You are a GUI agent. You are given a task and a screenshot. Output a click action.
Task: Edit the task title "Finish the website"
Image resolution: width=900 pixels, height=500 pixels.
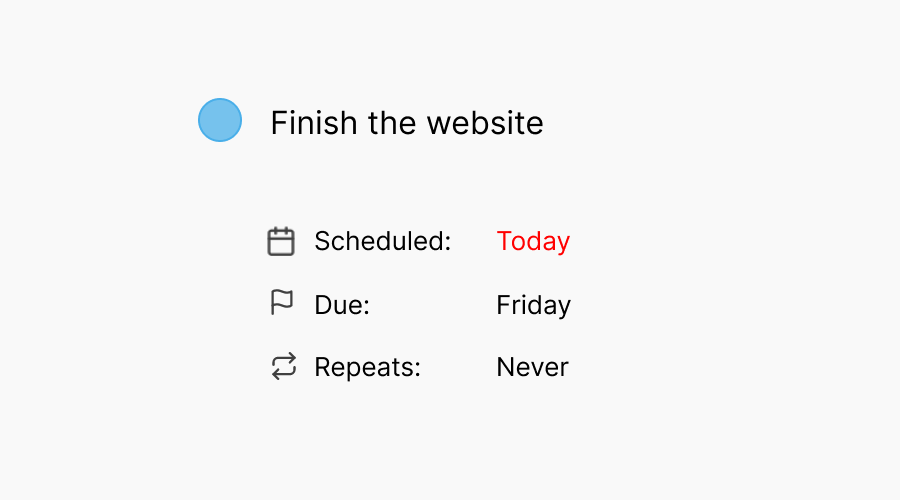click(x=406, y=123)
